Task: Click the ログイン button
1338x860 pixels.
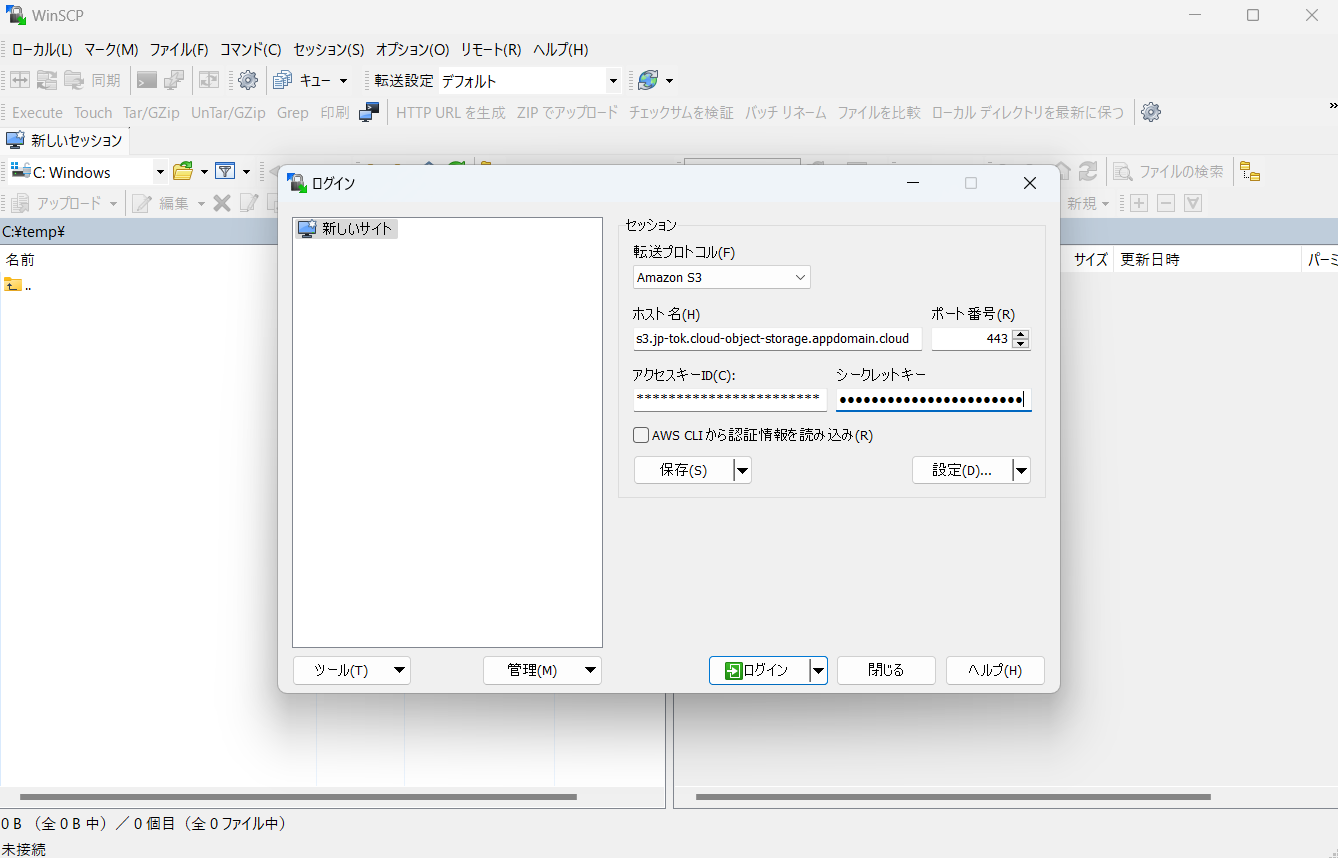Action: [x=759, y=670]
